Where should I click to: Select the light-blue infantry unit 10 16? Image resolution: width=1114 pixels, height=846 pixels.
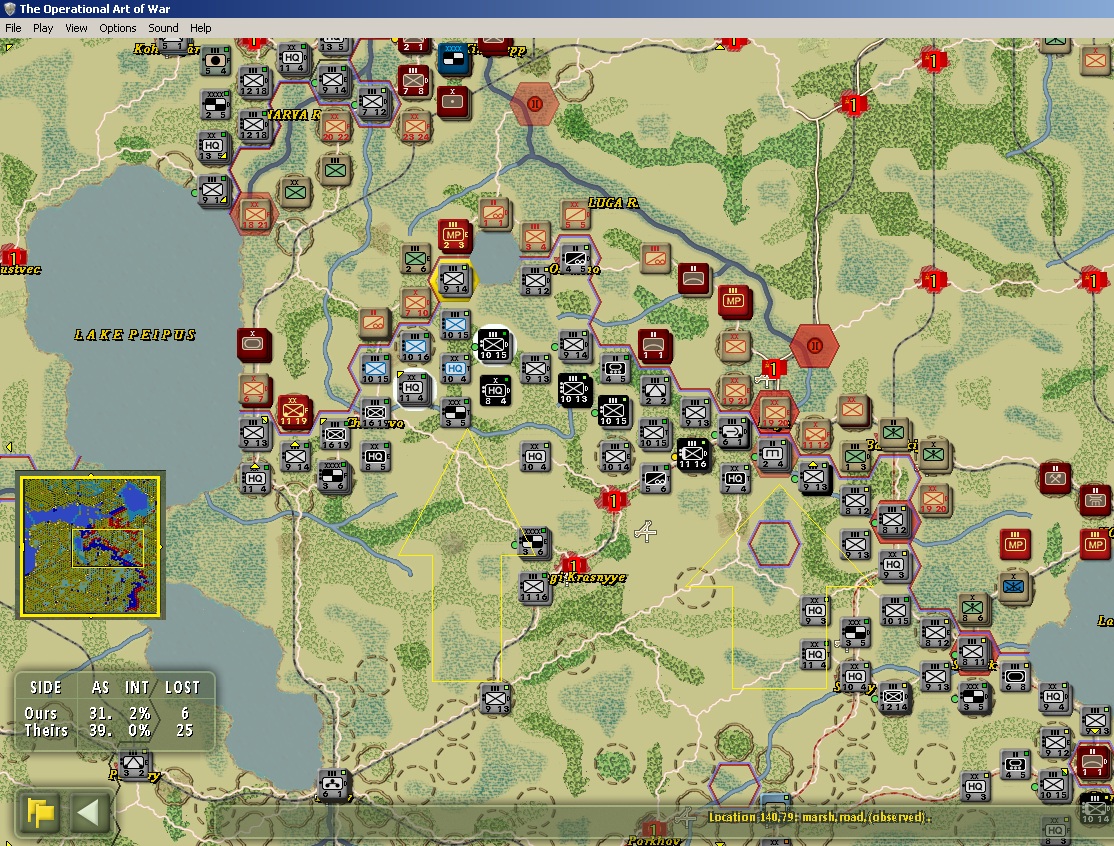pyautogui.click(x=416, y=347)
